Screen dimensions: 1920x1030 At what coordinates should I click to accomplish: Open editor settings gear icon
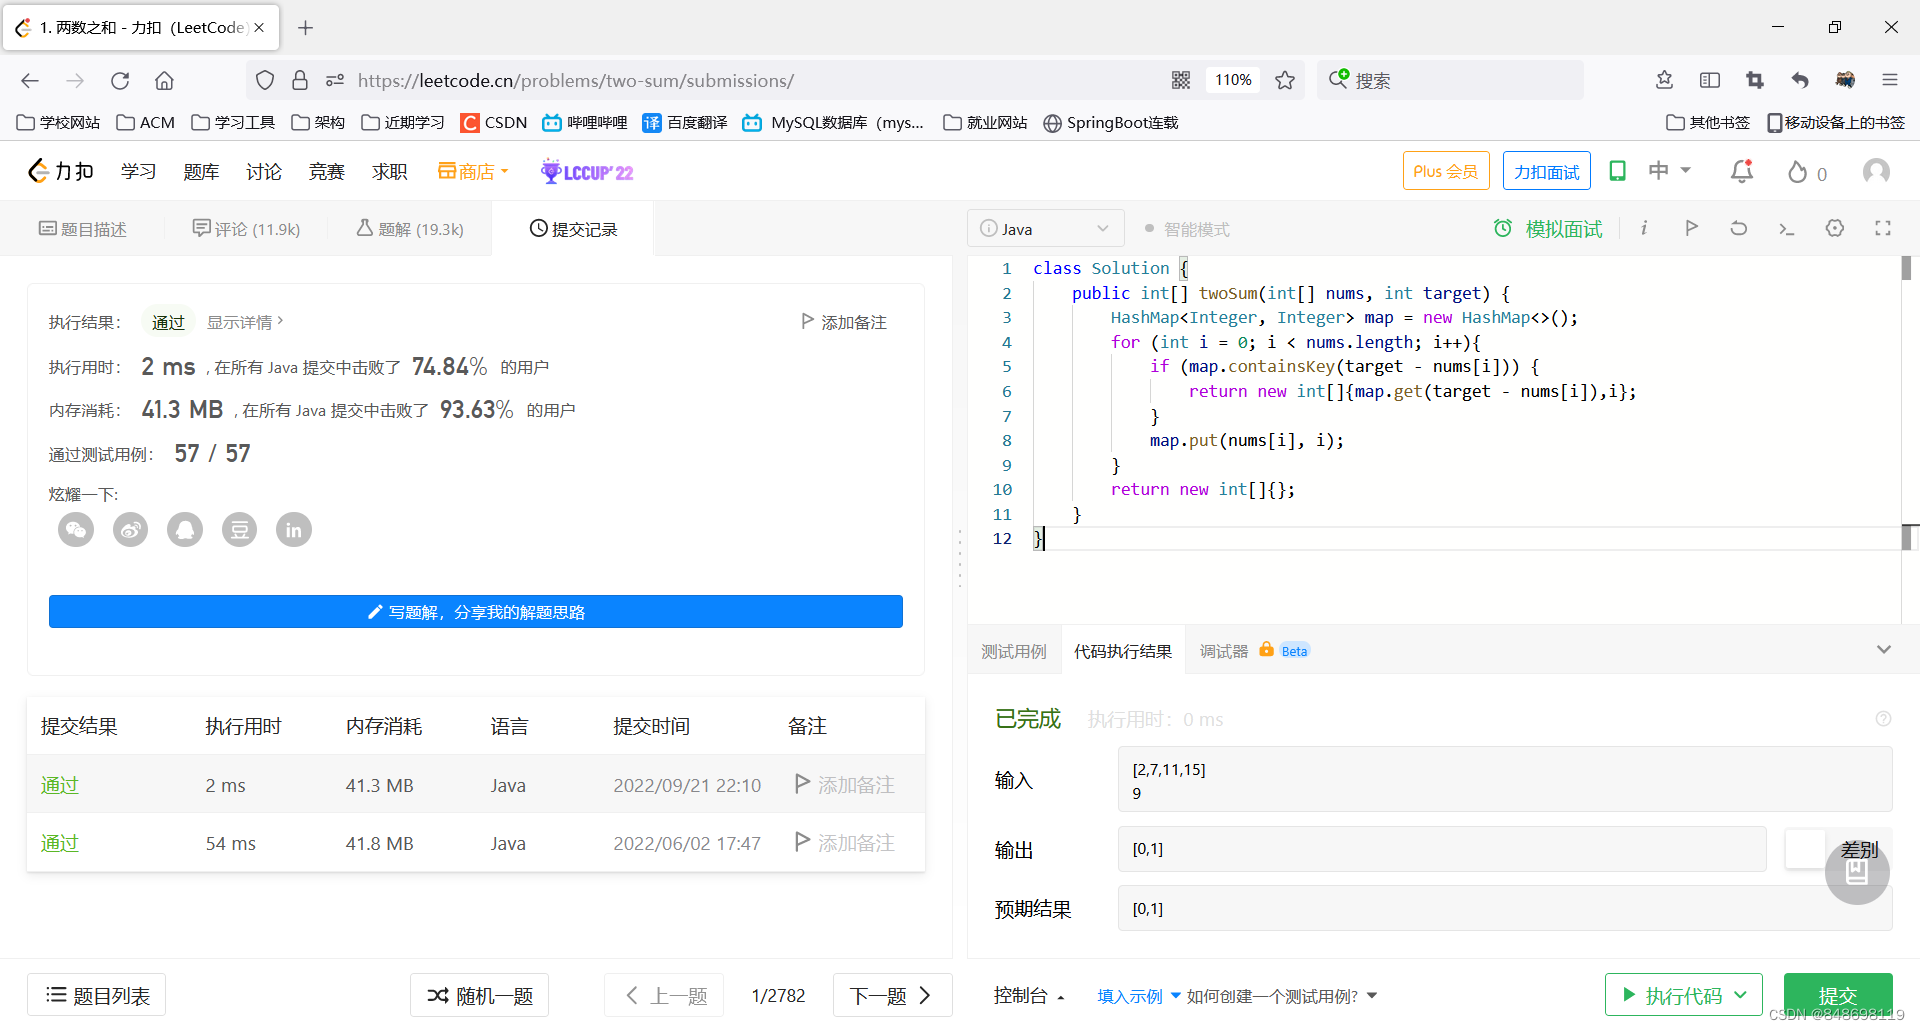click(1835, 228)
